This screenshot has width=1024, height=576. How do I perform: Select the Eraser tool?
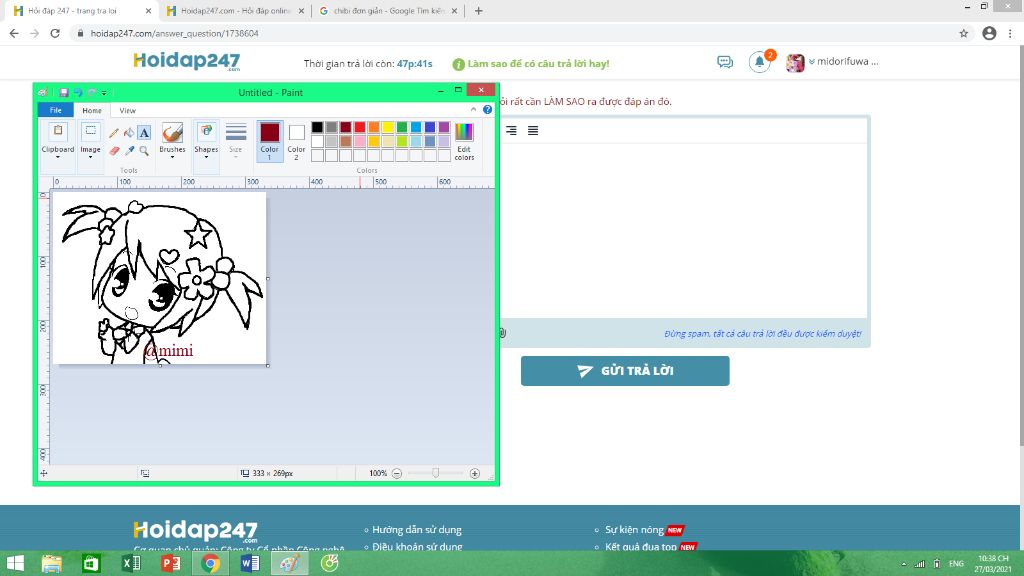click(114, 151)
